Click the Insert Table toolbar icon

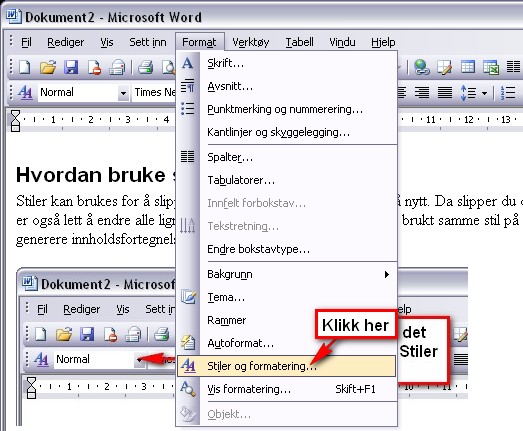[x=468, y=67]
